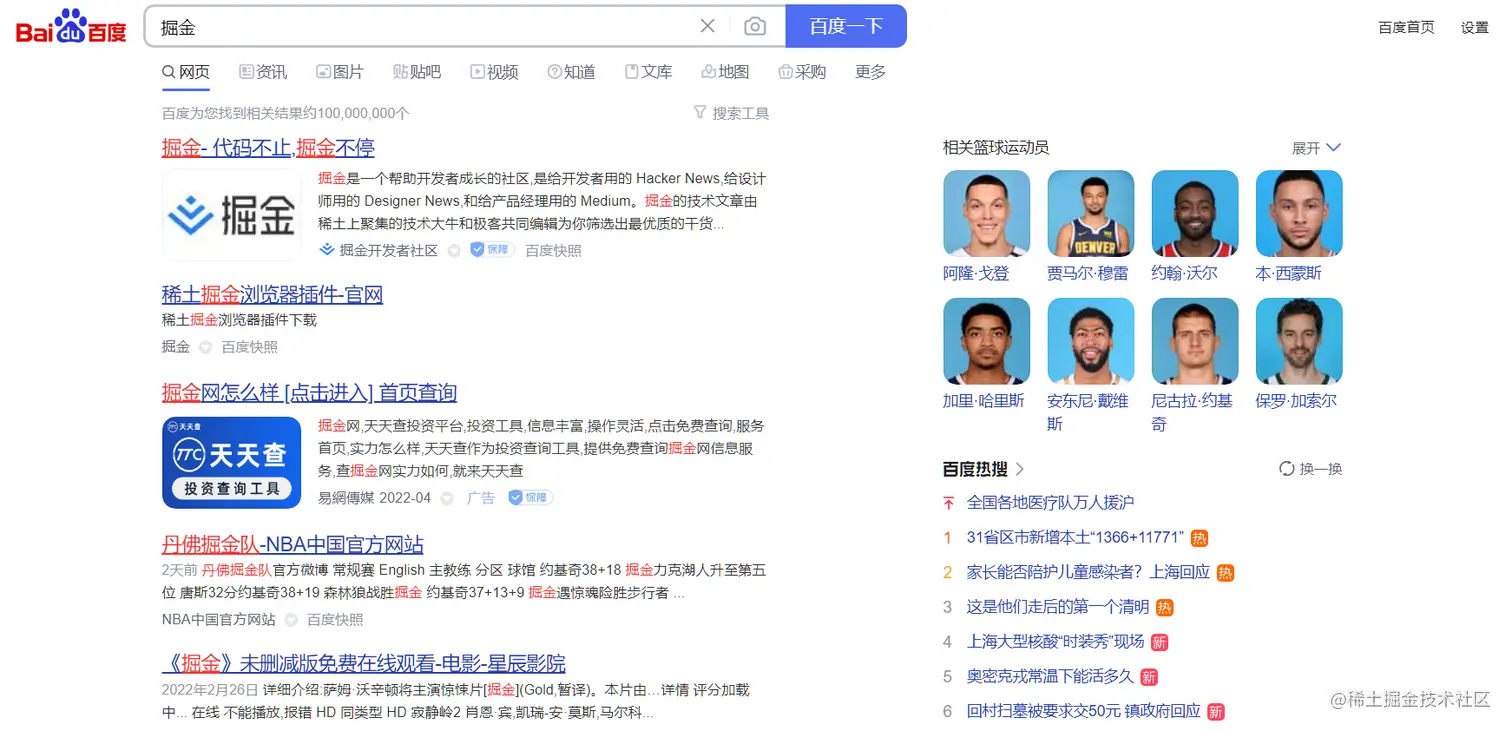Open hot topic 上海大型核酸"时装秀"现场
The image size is (1512, 731).
tap(1055, 641)
